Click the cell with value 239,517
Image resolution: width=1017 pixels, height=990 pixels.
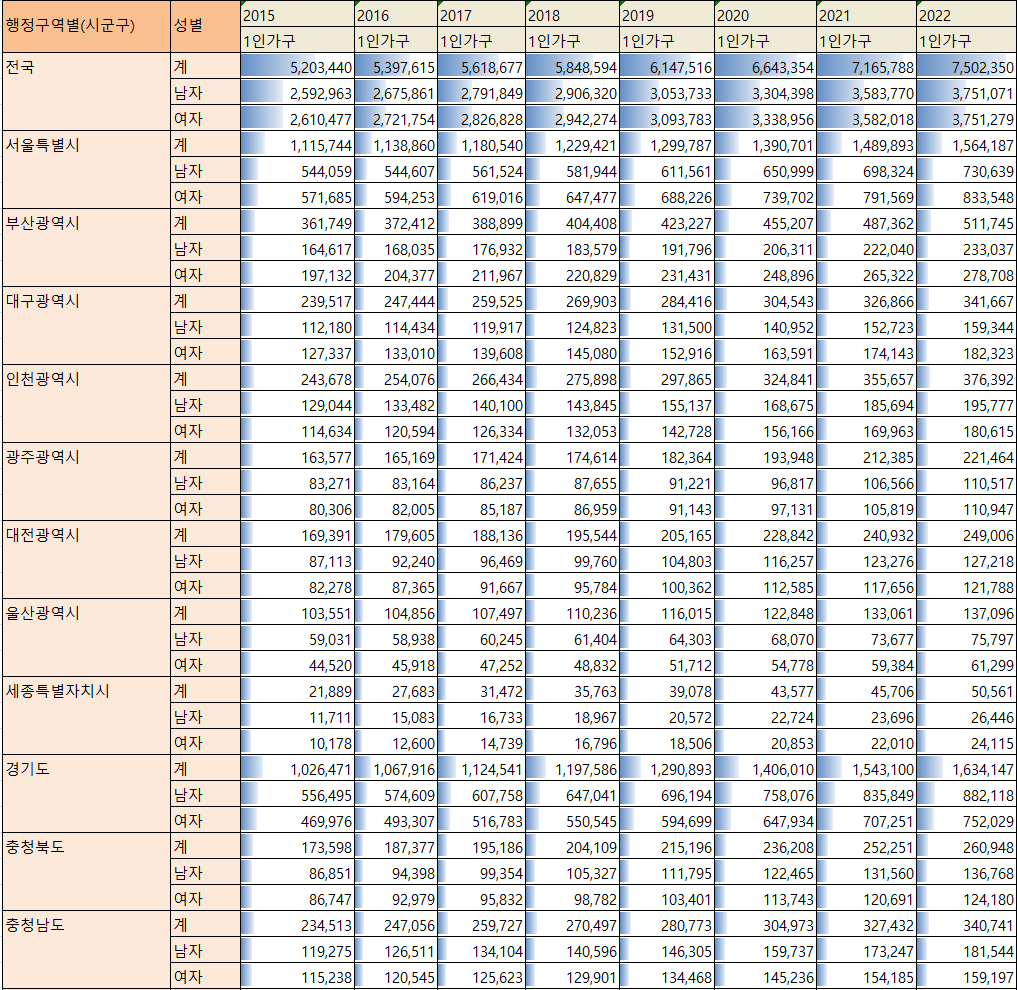[297, 300]
